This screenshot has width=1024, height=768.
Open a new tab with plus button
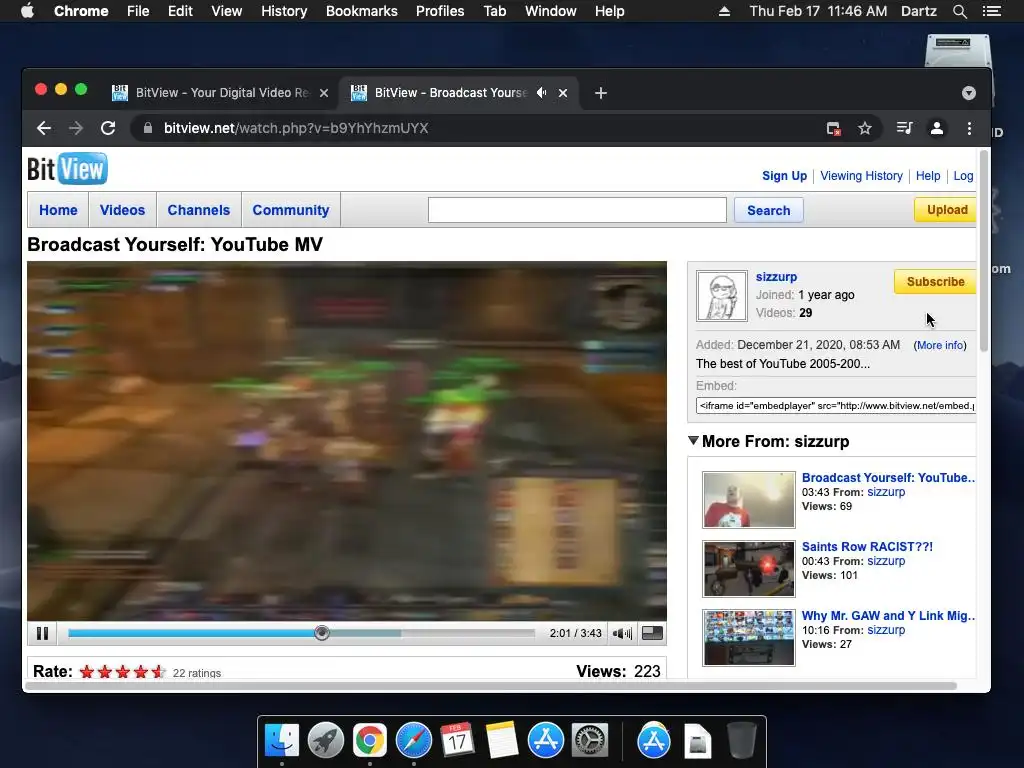(601, 93)
